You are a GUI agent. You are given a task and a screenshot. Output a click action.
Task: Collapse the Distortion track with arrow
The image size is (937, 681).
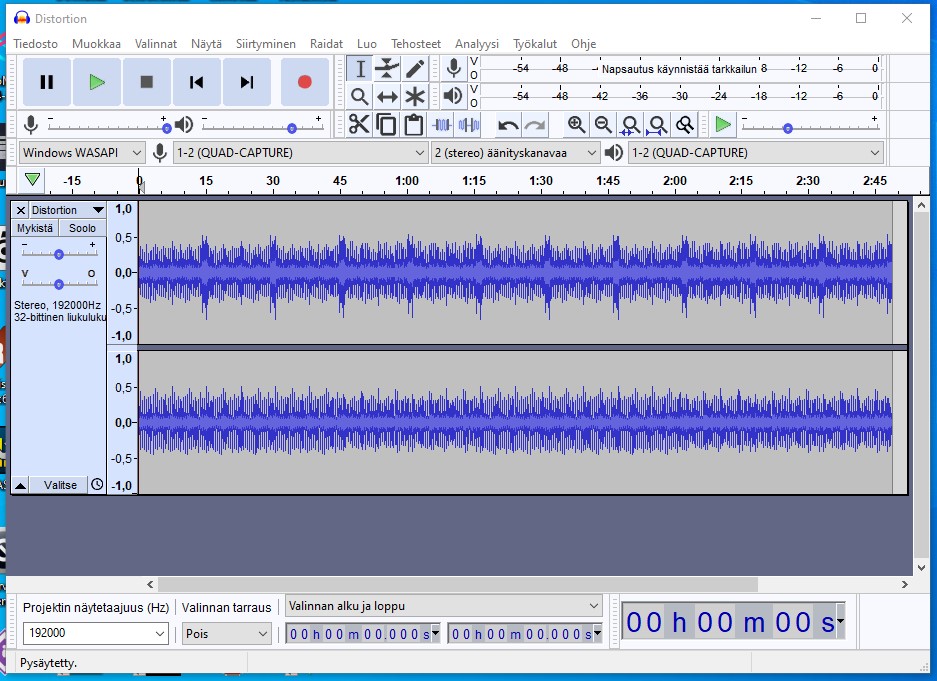click(21, 485)
